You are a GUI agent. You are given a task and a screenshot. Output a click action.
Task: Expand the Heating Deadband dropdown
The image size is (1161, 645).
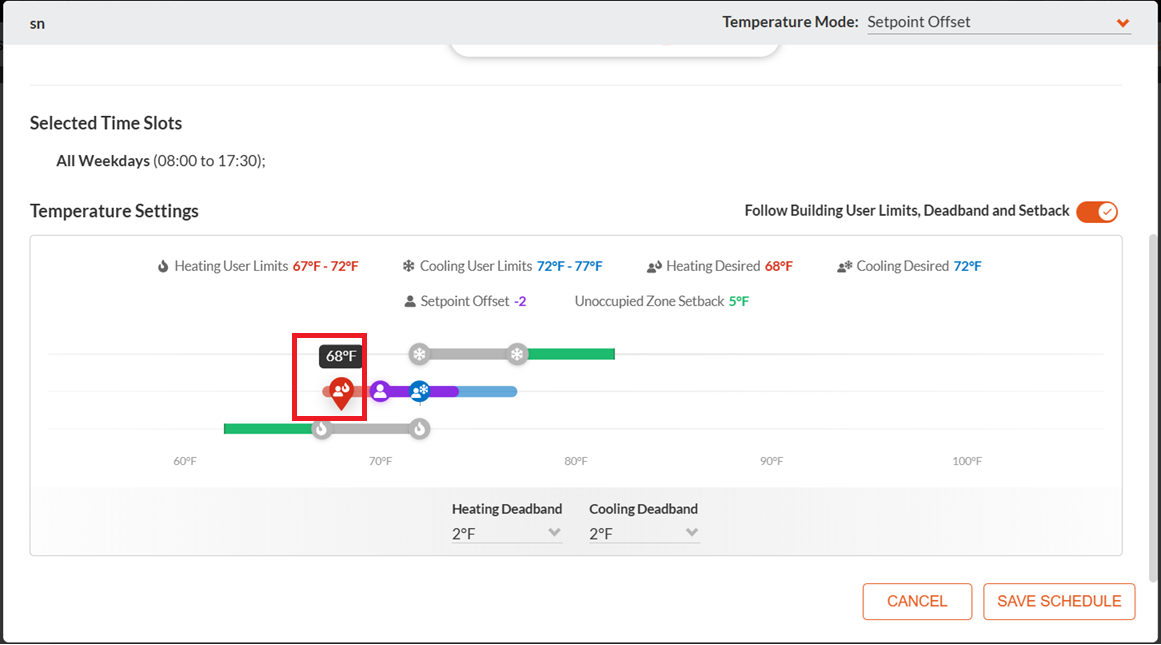point(506,533)
